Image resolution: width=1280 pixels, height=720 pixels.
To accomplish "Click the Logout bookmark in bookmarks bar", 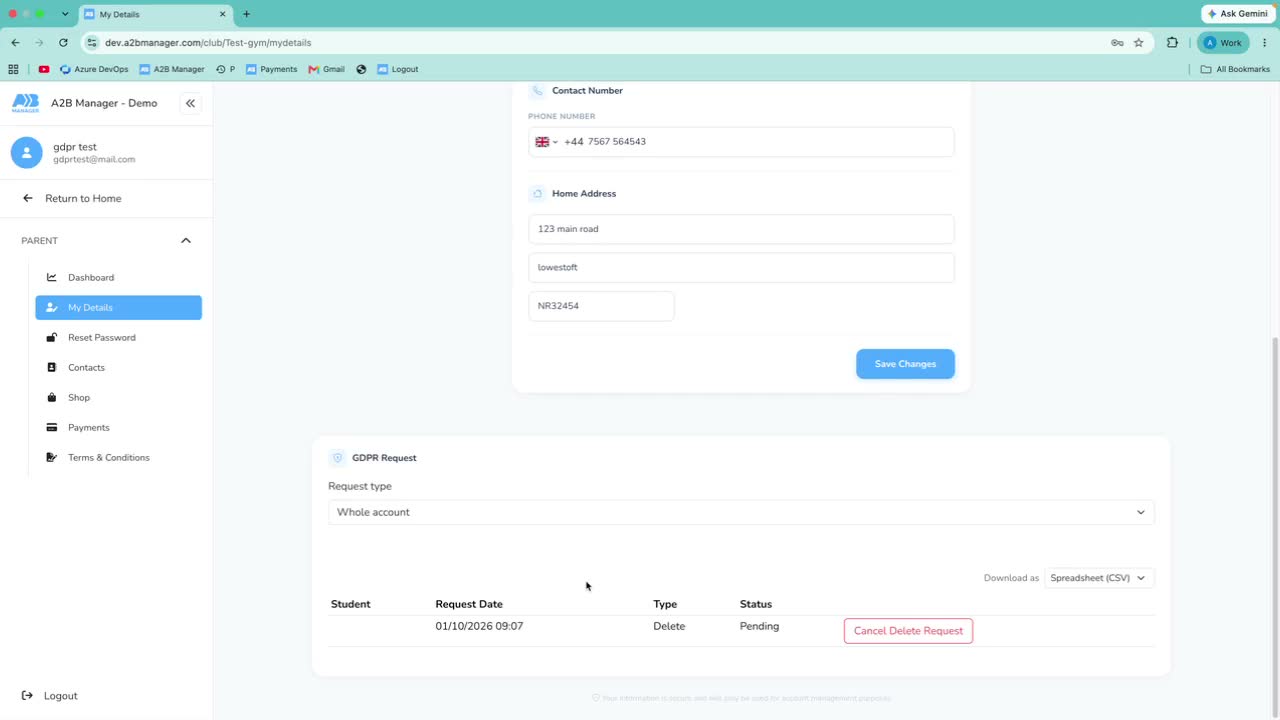I will click(x=398, y=69).
